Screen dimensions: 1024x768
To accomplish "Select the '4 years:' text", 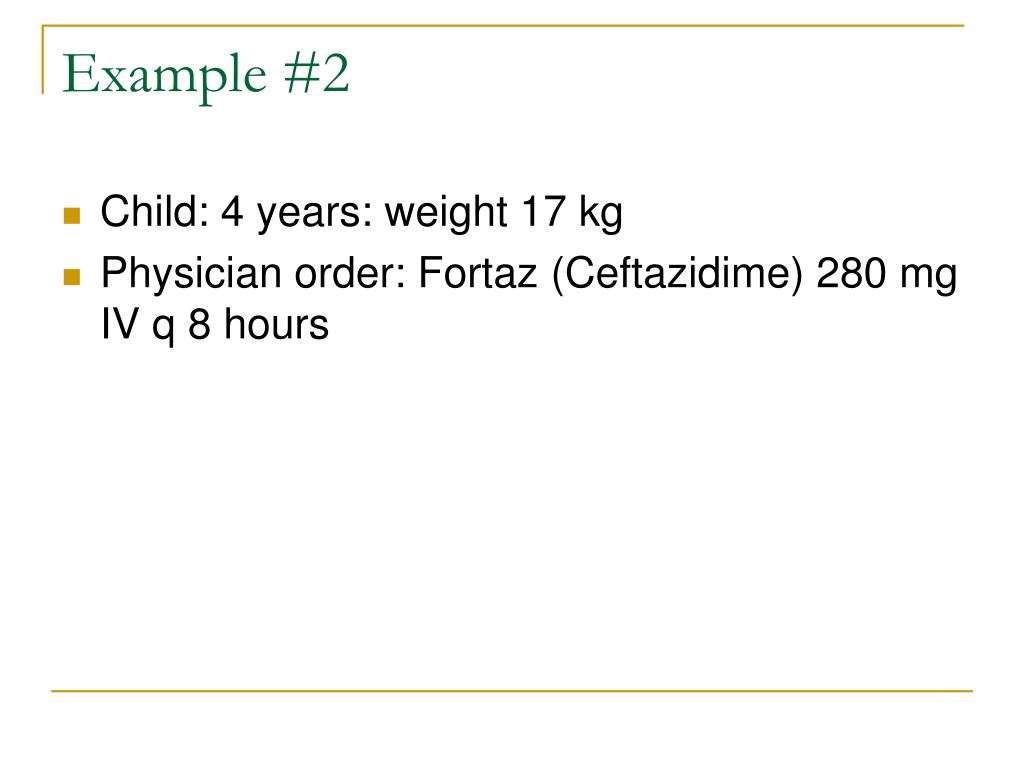I will 297,213.
